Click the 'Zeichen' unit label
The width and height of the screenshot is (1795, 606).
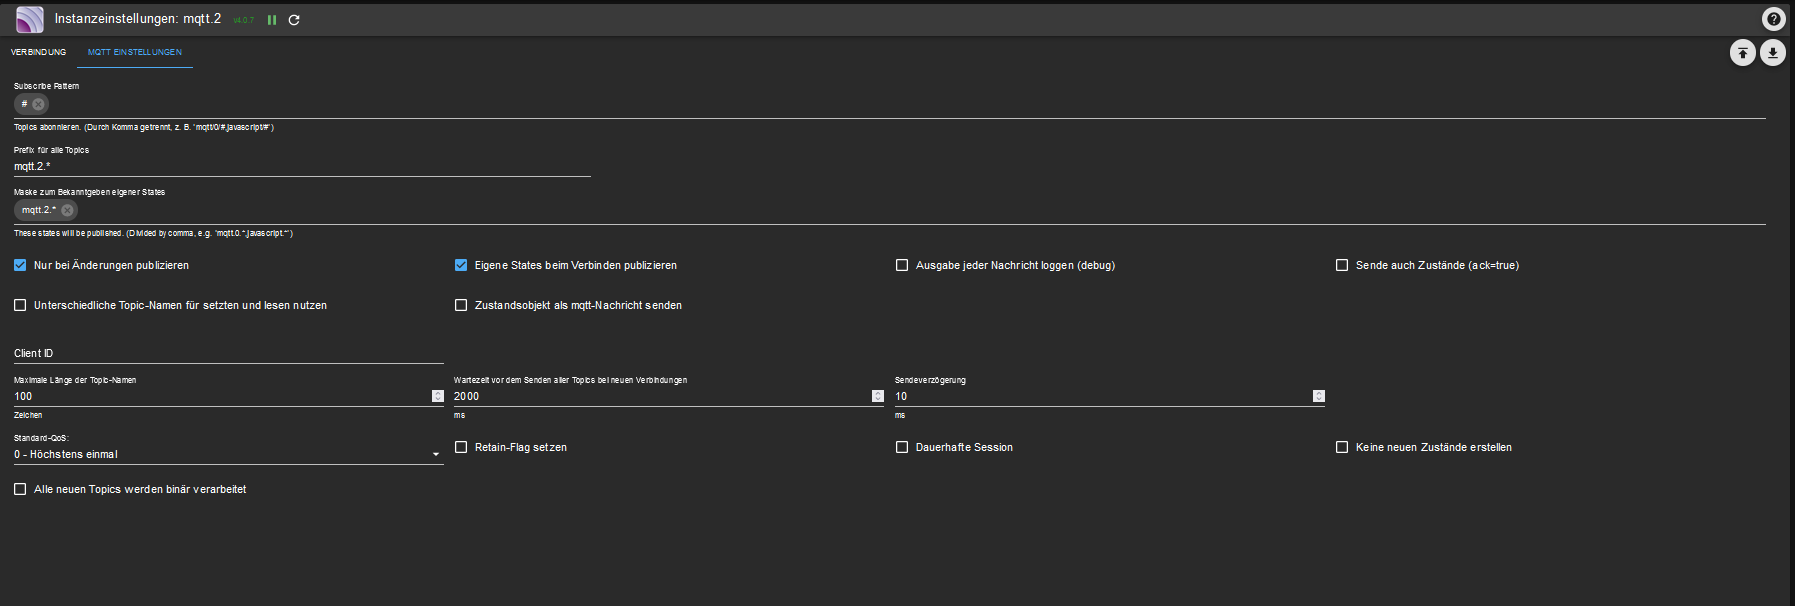click(28, 415)
